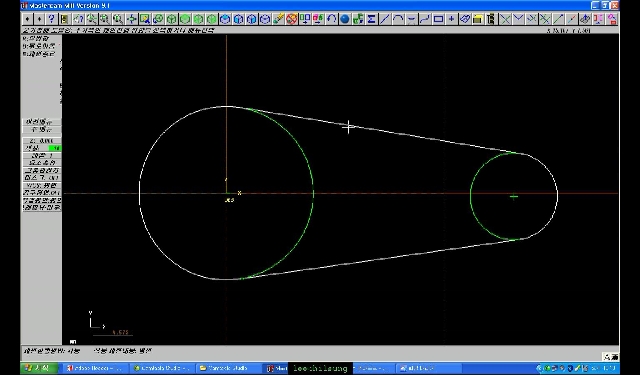This screenshot has width=640, height=375.
Task: Click the WCS setting in secondary menu
Action: 42,185
